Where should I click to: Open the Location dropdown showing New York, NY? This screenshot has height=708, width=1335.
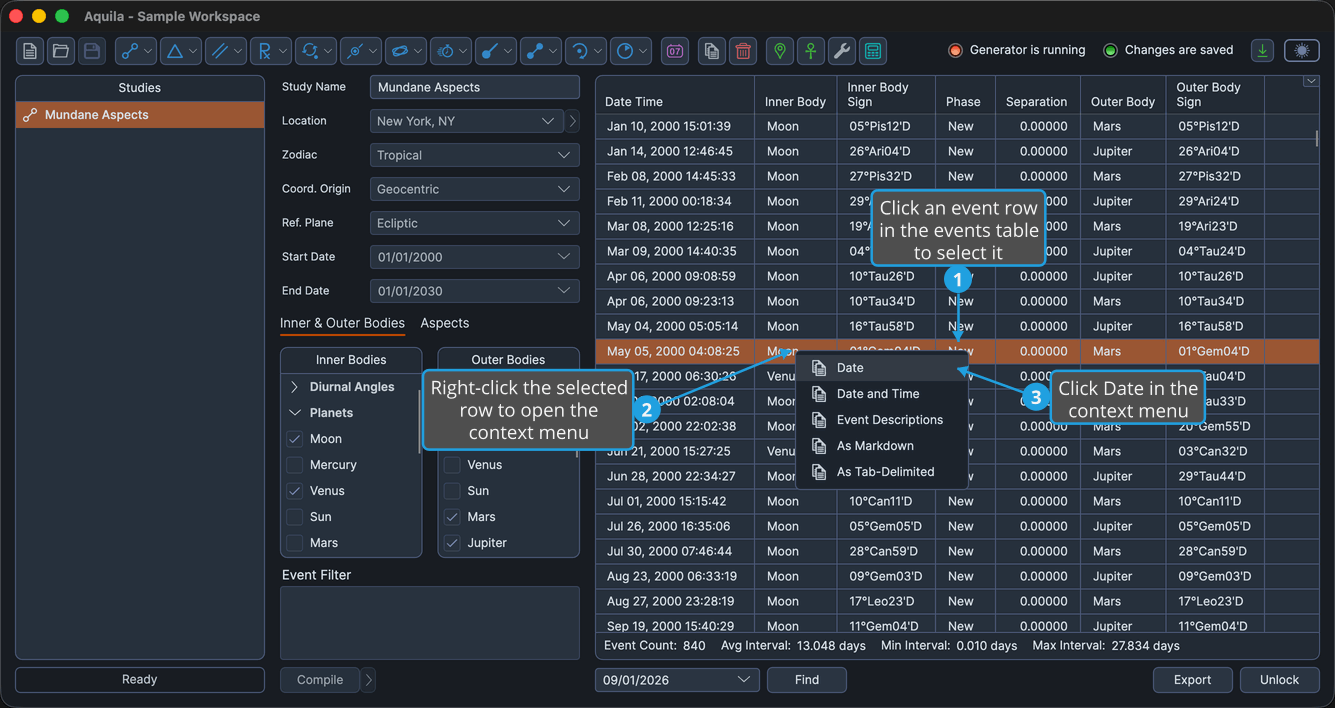click(467, 121)
